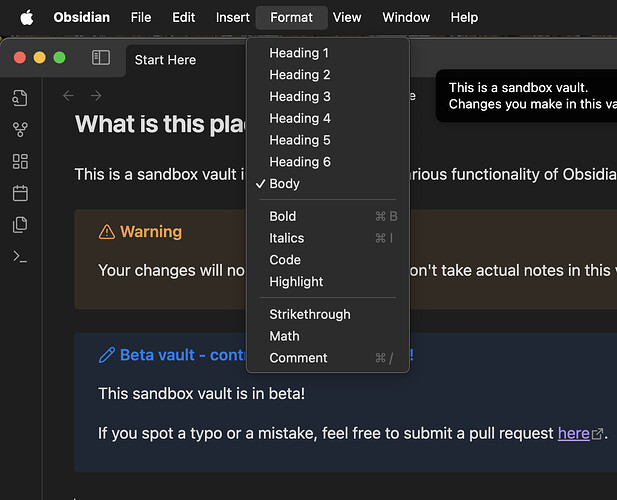Open the canvas grid icon in ribbon
The height and width of the screenshot is (500, 617).
pos(20,161)
